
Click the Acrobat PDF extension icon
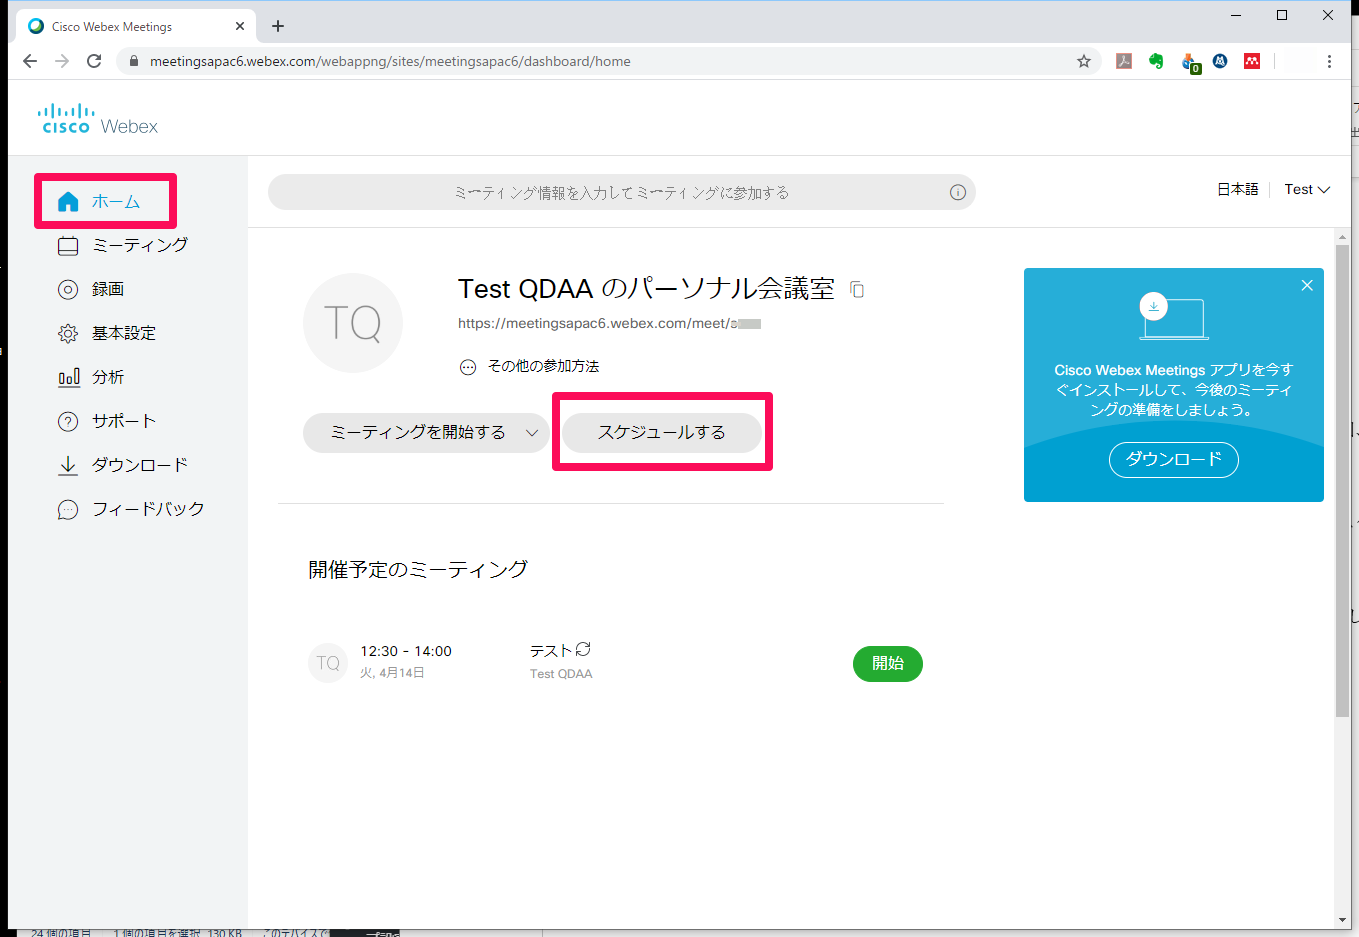1124,61
